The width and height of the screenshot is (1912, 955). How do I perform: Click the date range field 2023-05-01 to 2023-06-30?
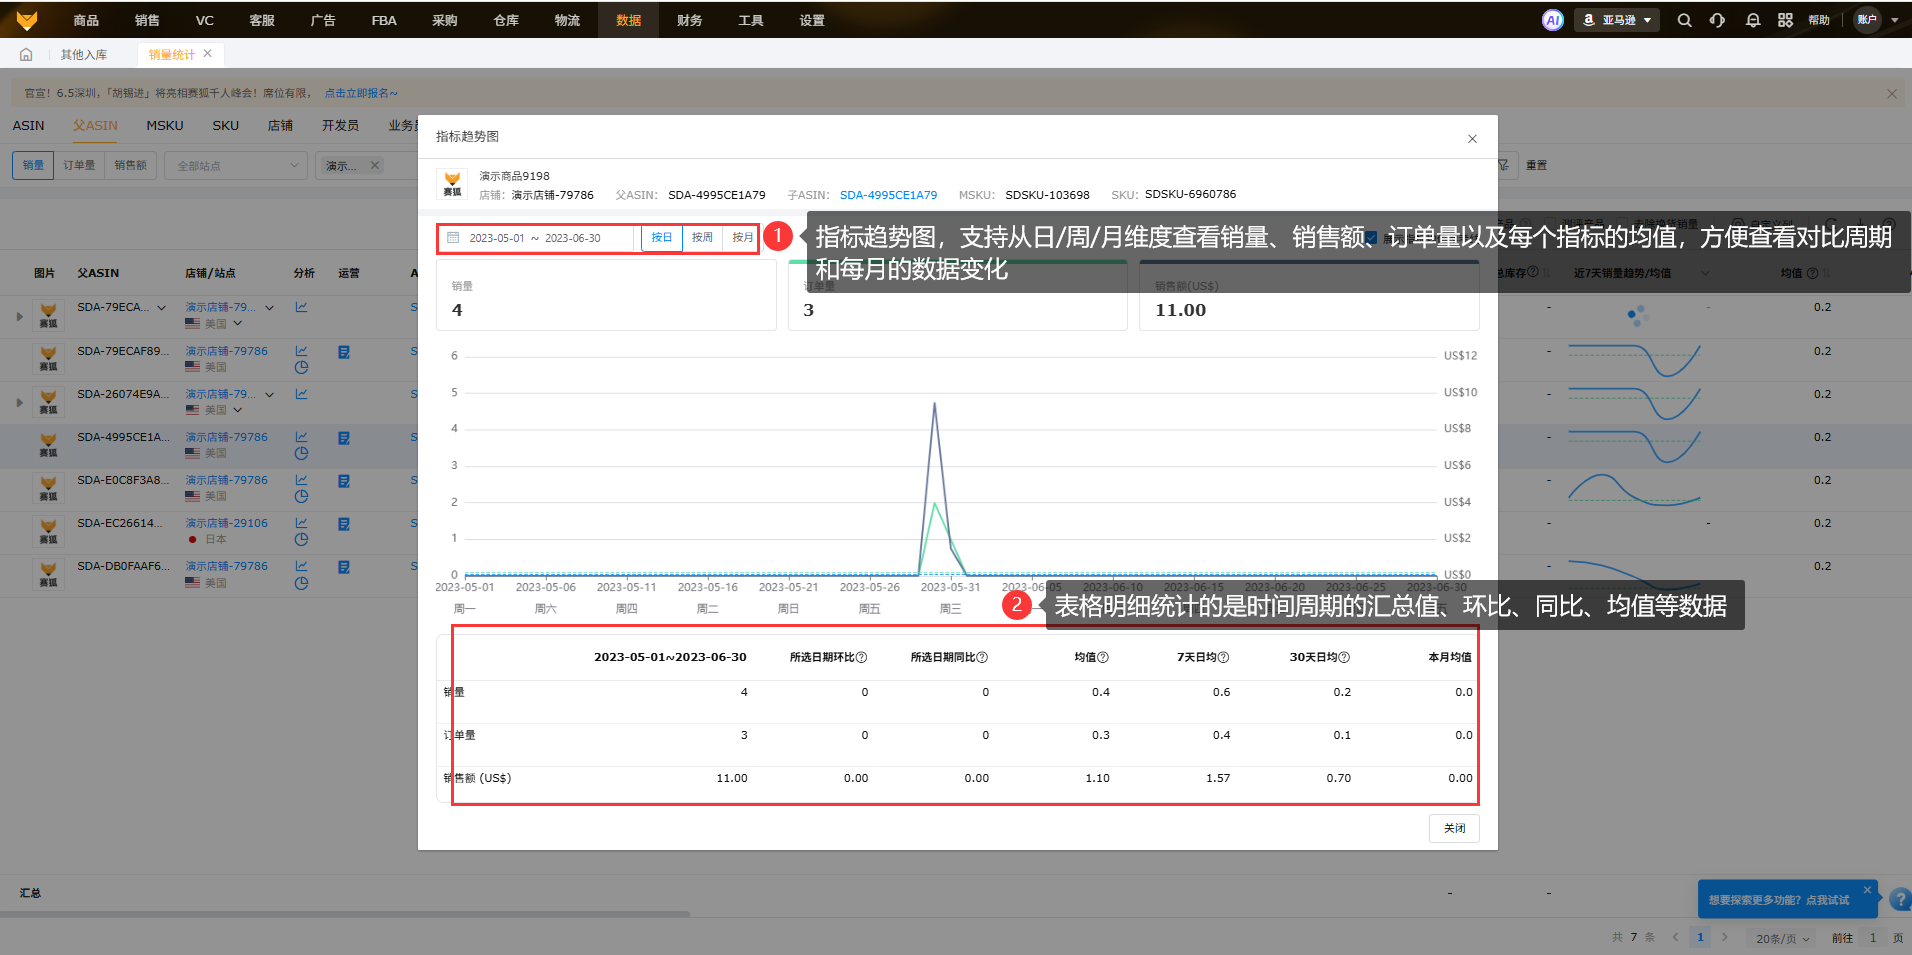[x=536, y=238]
